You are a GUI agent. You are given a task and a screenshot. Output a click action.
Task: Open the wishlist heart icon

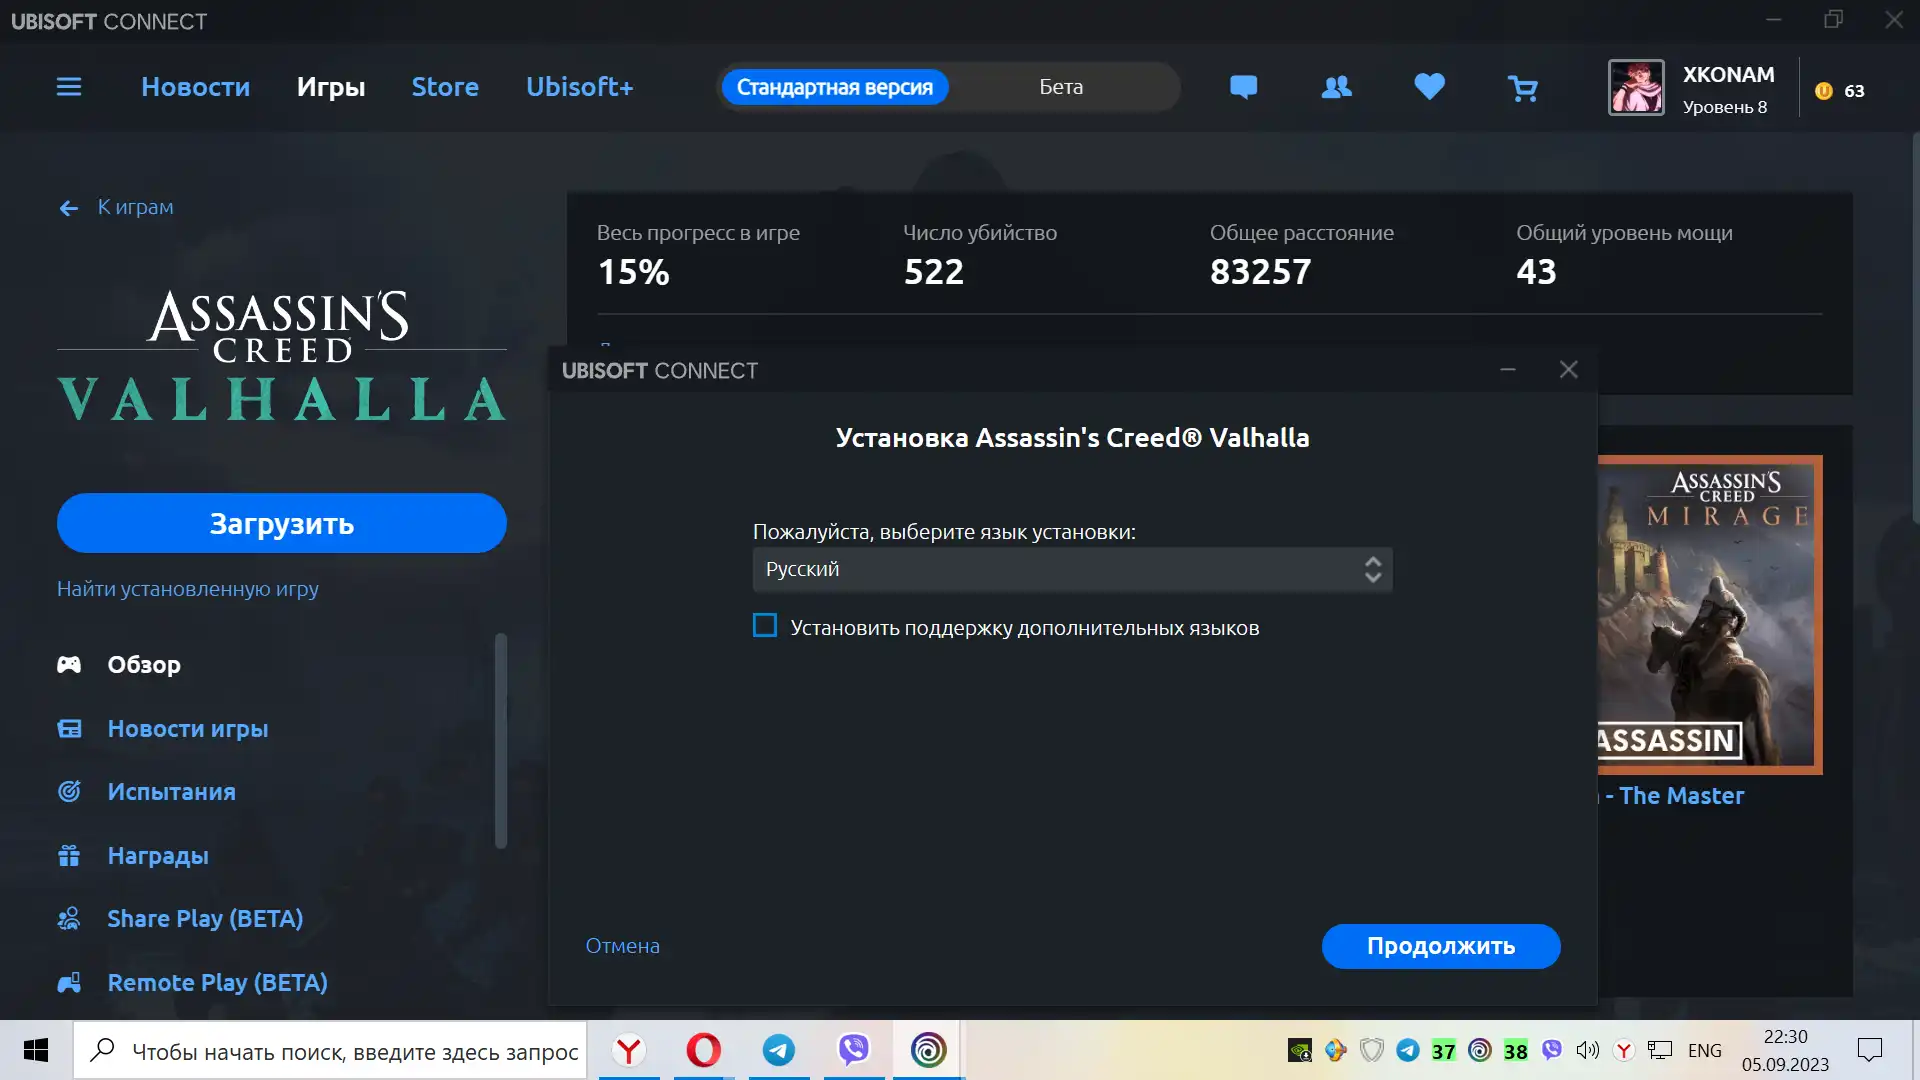click(x=1429, y=87)
